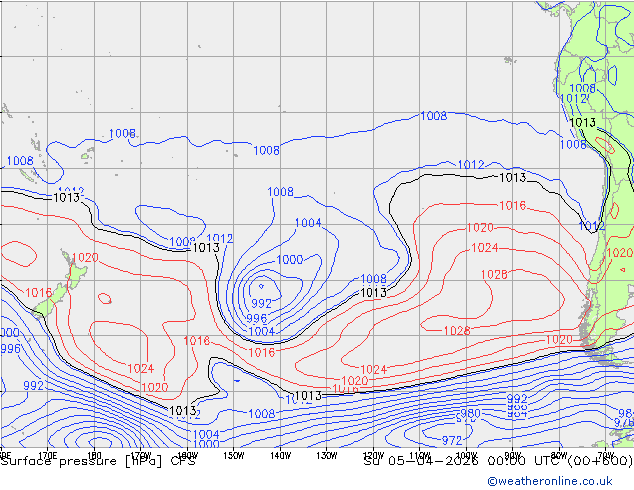
Task: Click the black 1013 label near Peru coast
Action: pos(583,122)
